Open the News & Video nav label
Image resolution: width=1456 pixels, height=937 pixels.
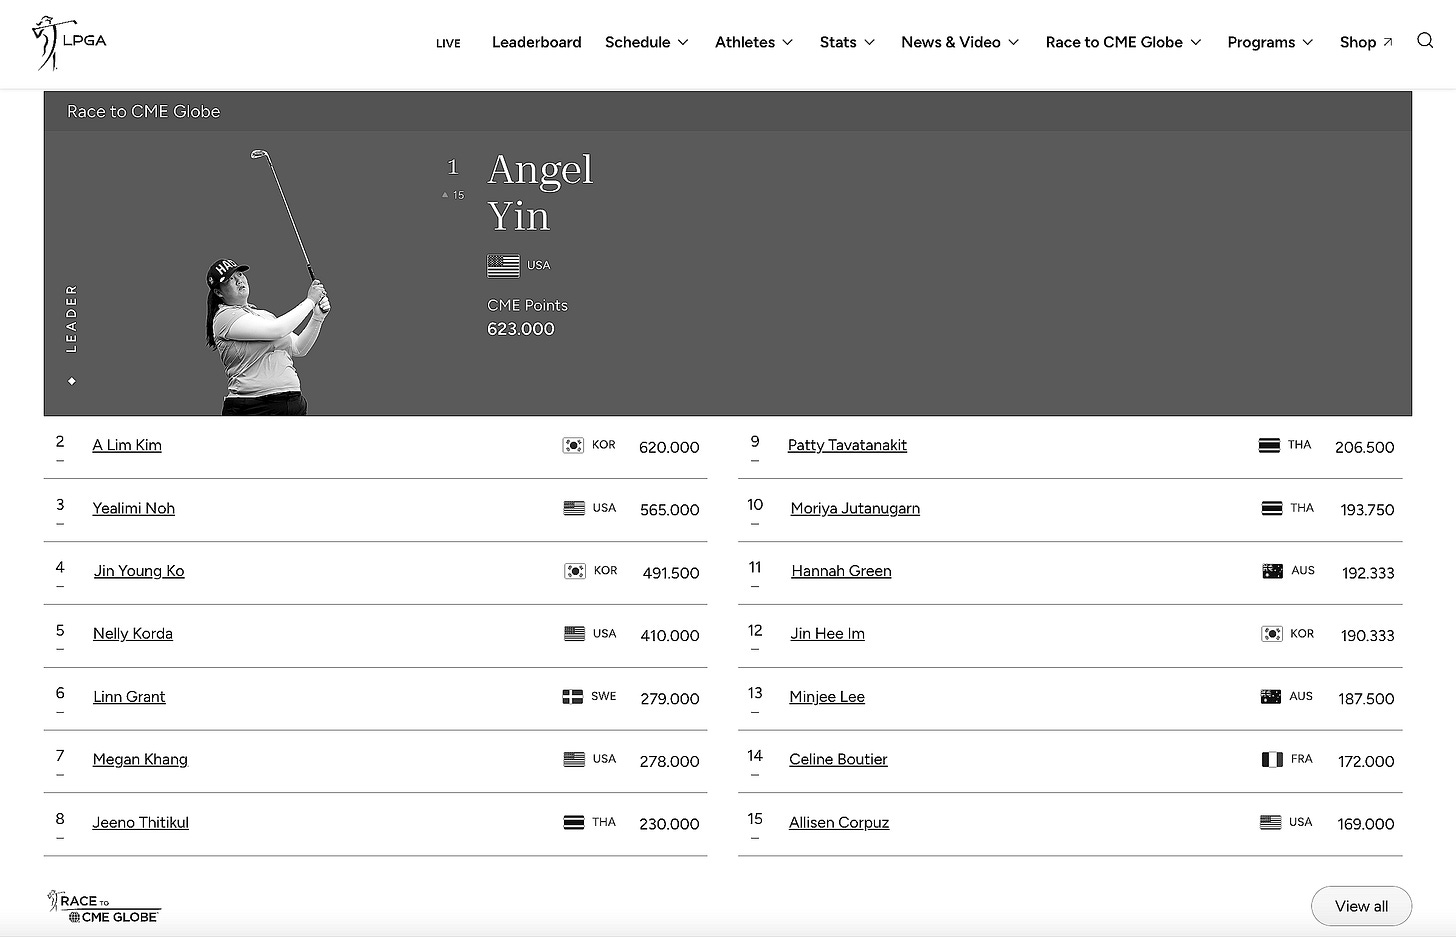pyautogui.click(x=951, y=42)
